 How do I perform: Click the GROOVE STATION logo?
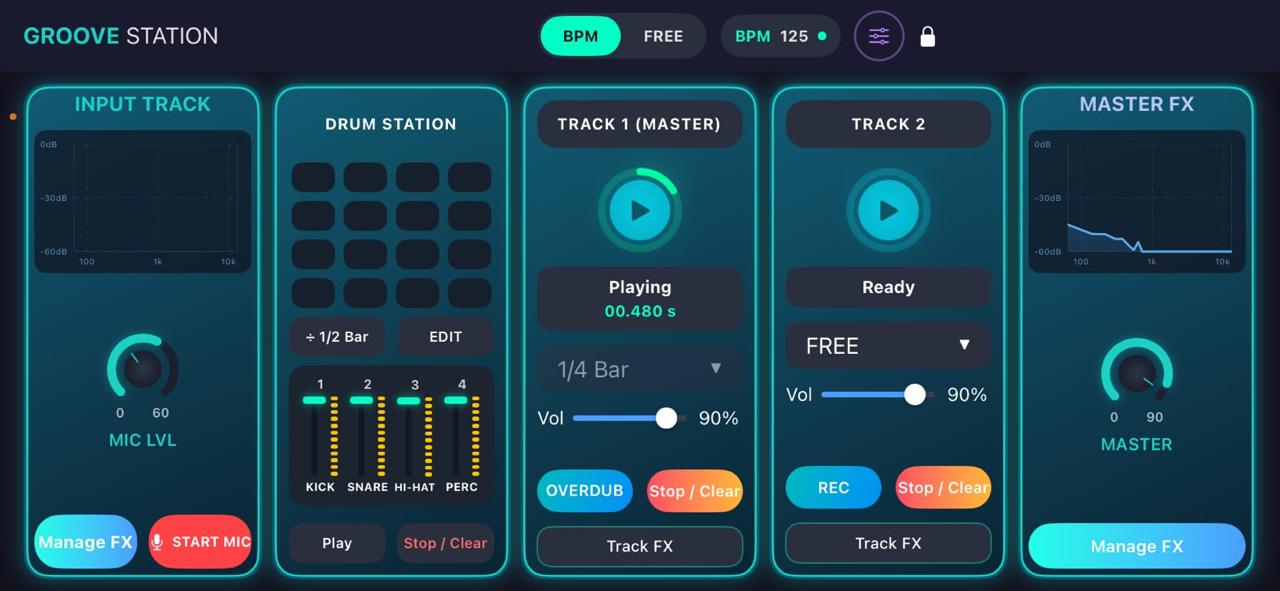[121, 36]
